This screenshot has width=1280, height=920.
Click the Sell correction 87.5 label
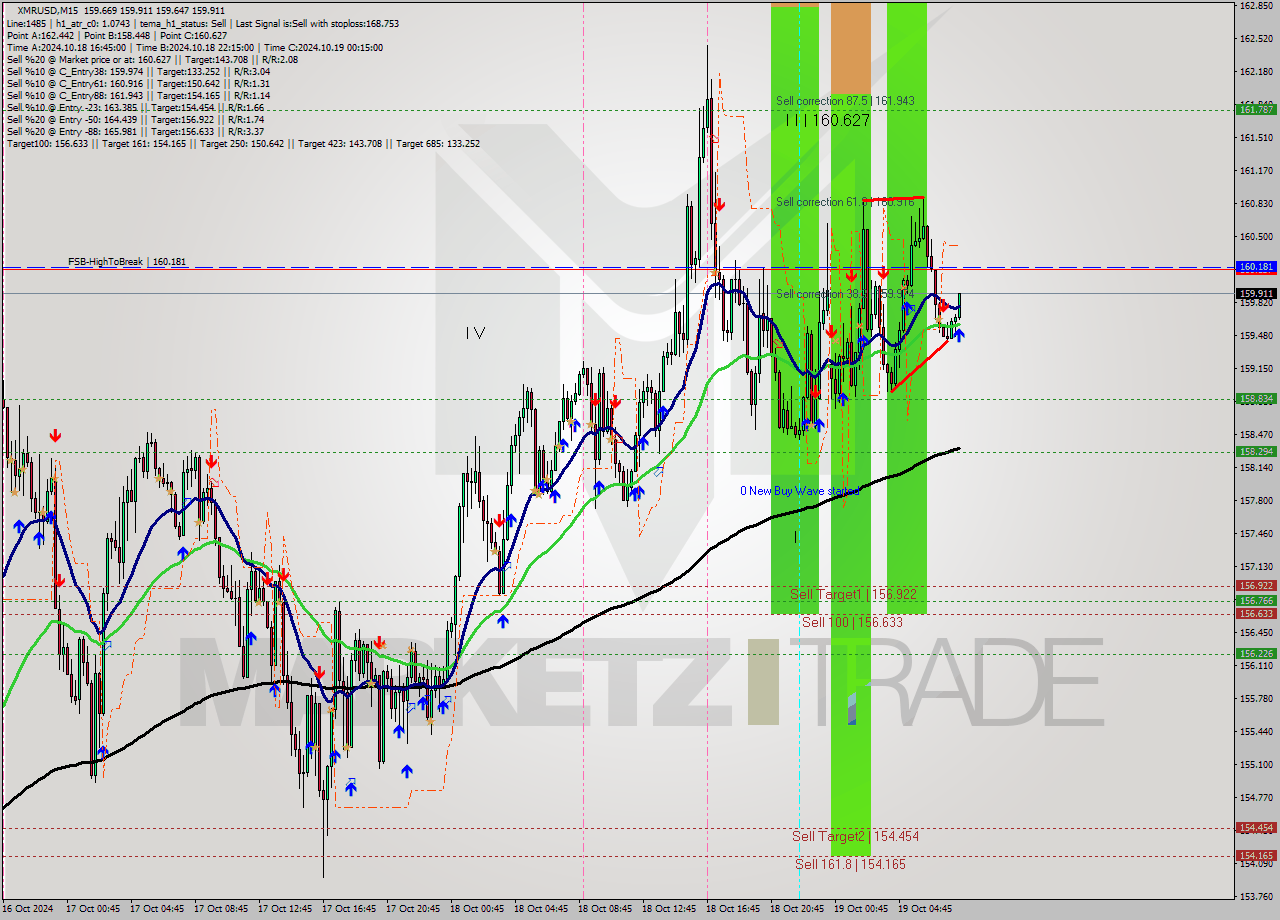click(x=845, y=101)
